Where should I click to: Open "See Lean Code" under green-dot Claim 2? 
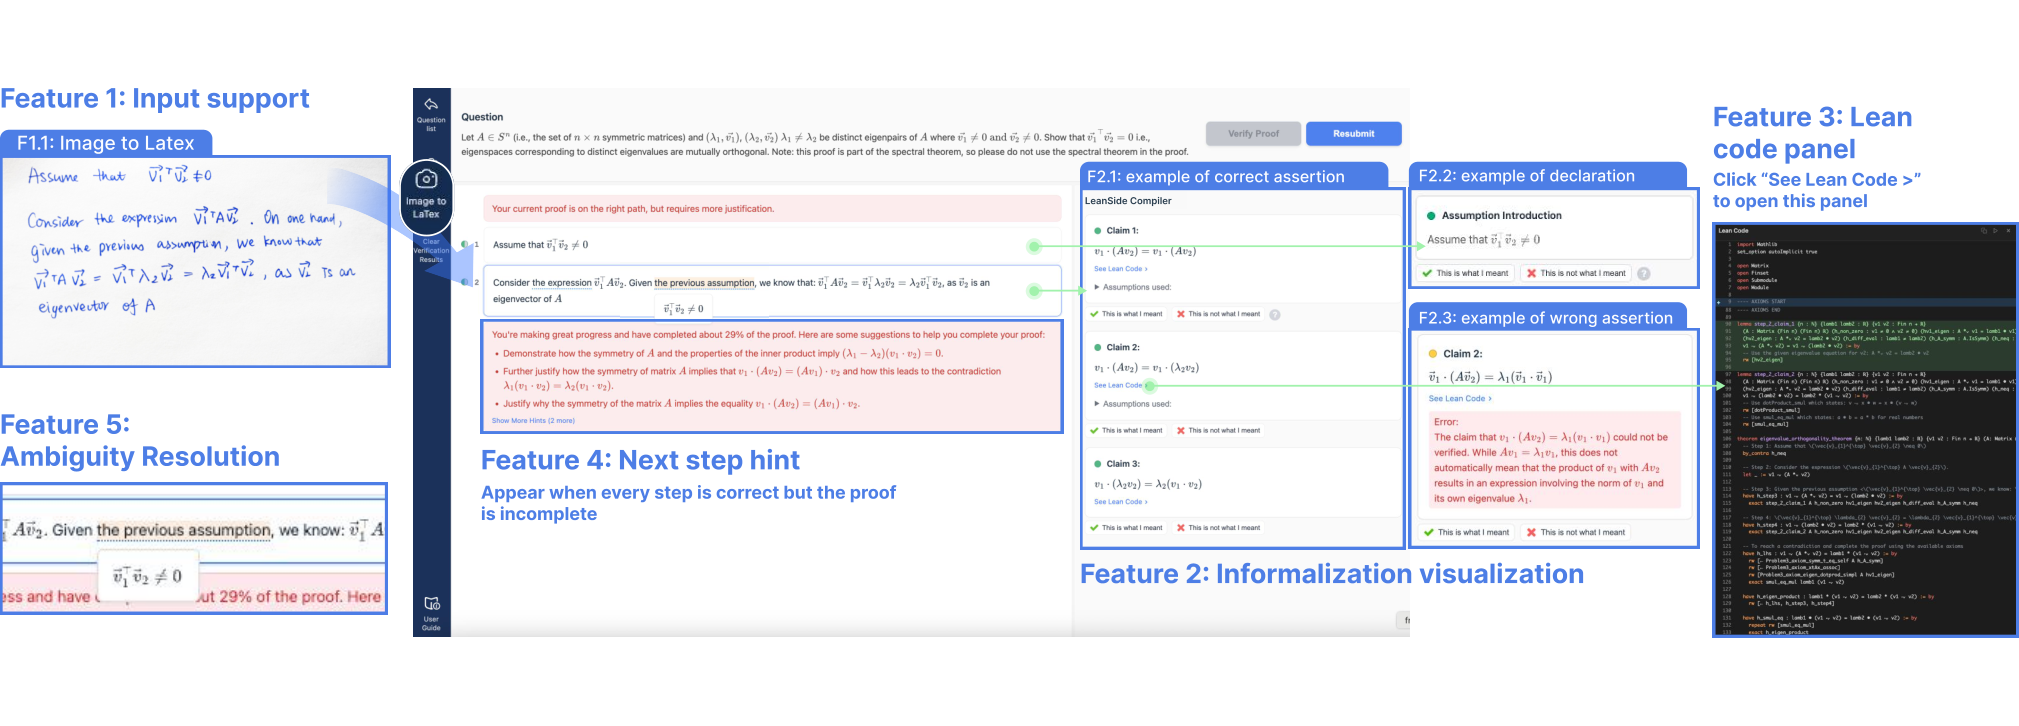point(1120,385)
